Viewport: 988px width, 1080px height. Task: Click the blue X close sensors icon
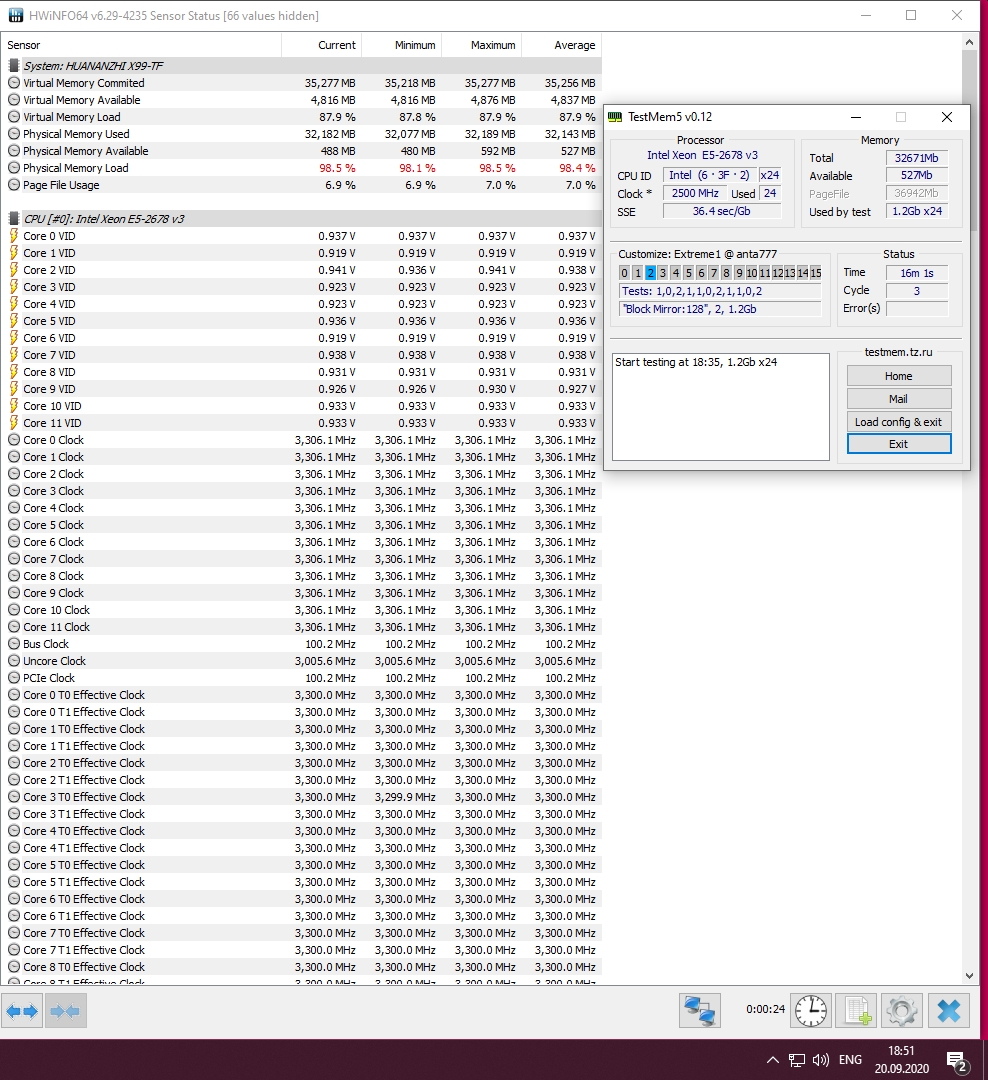pyautogui.click(x=949, y=1010)
